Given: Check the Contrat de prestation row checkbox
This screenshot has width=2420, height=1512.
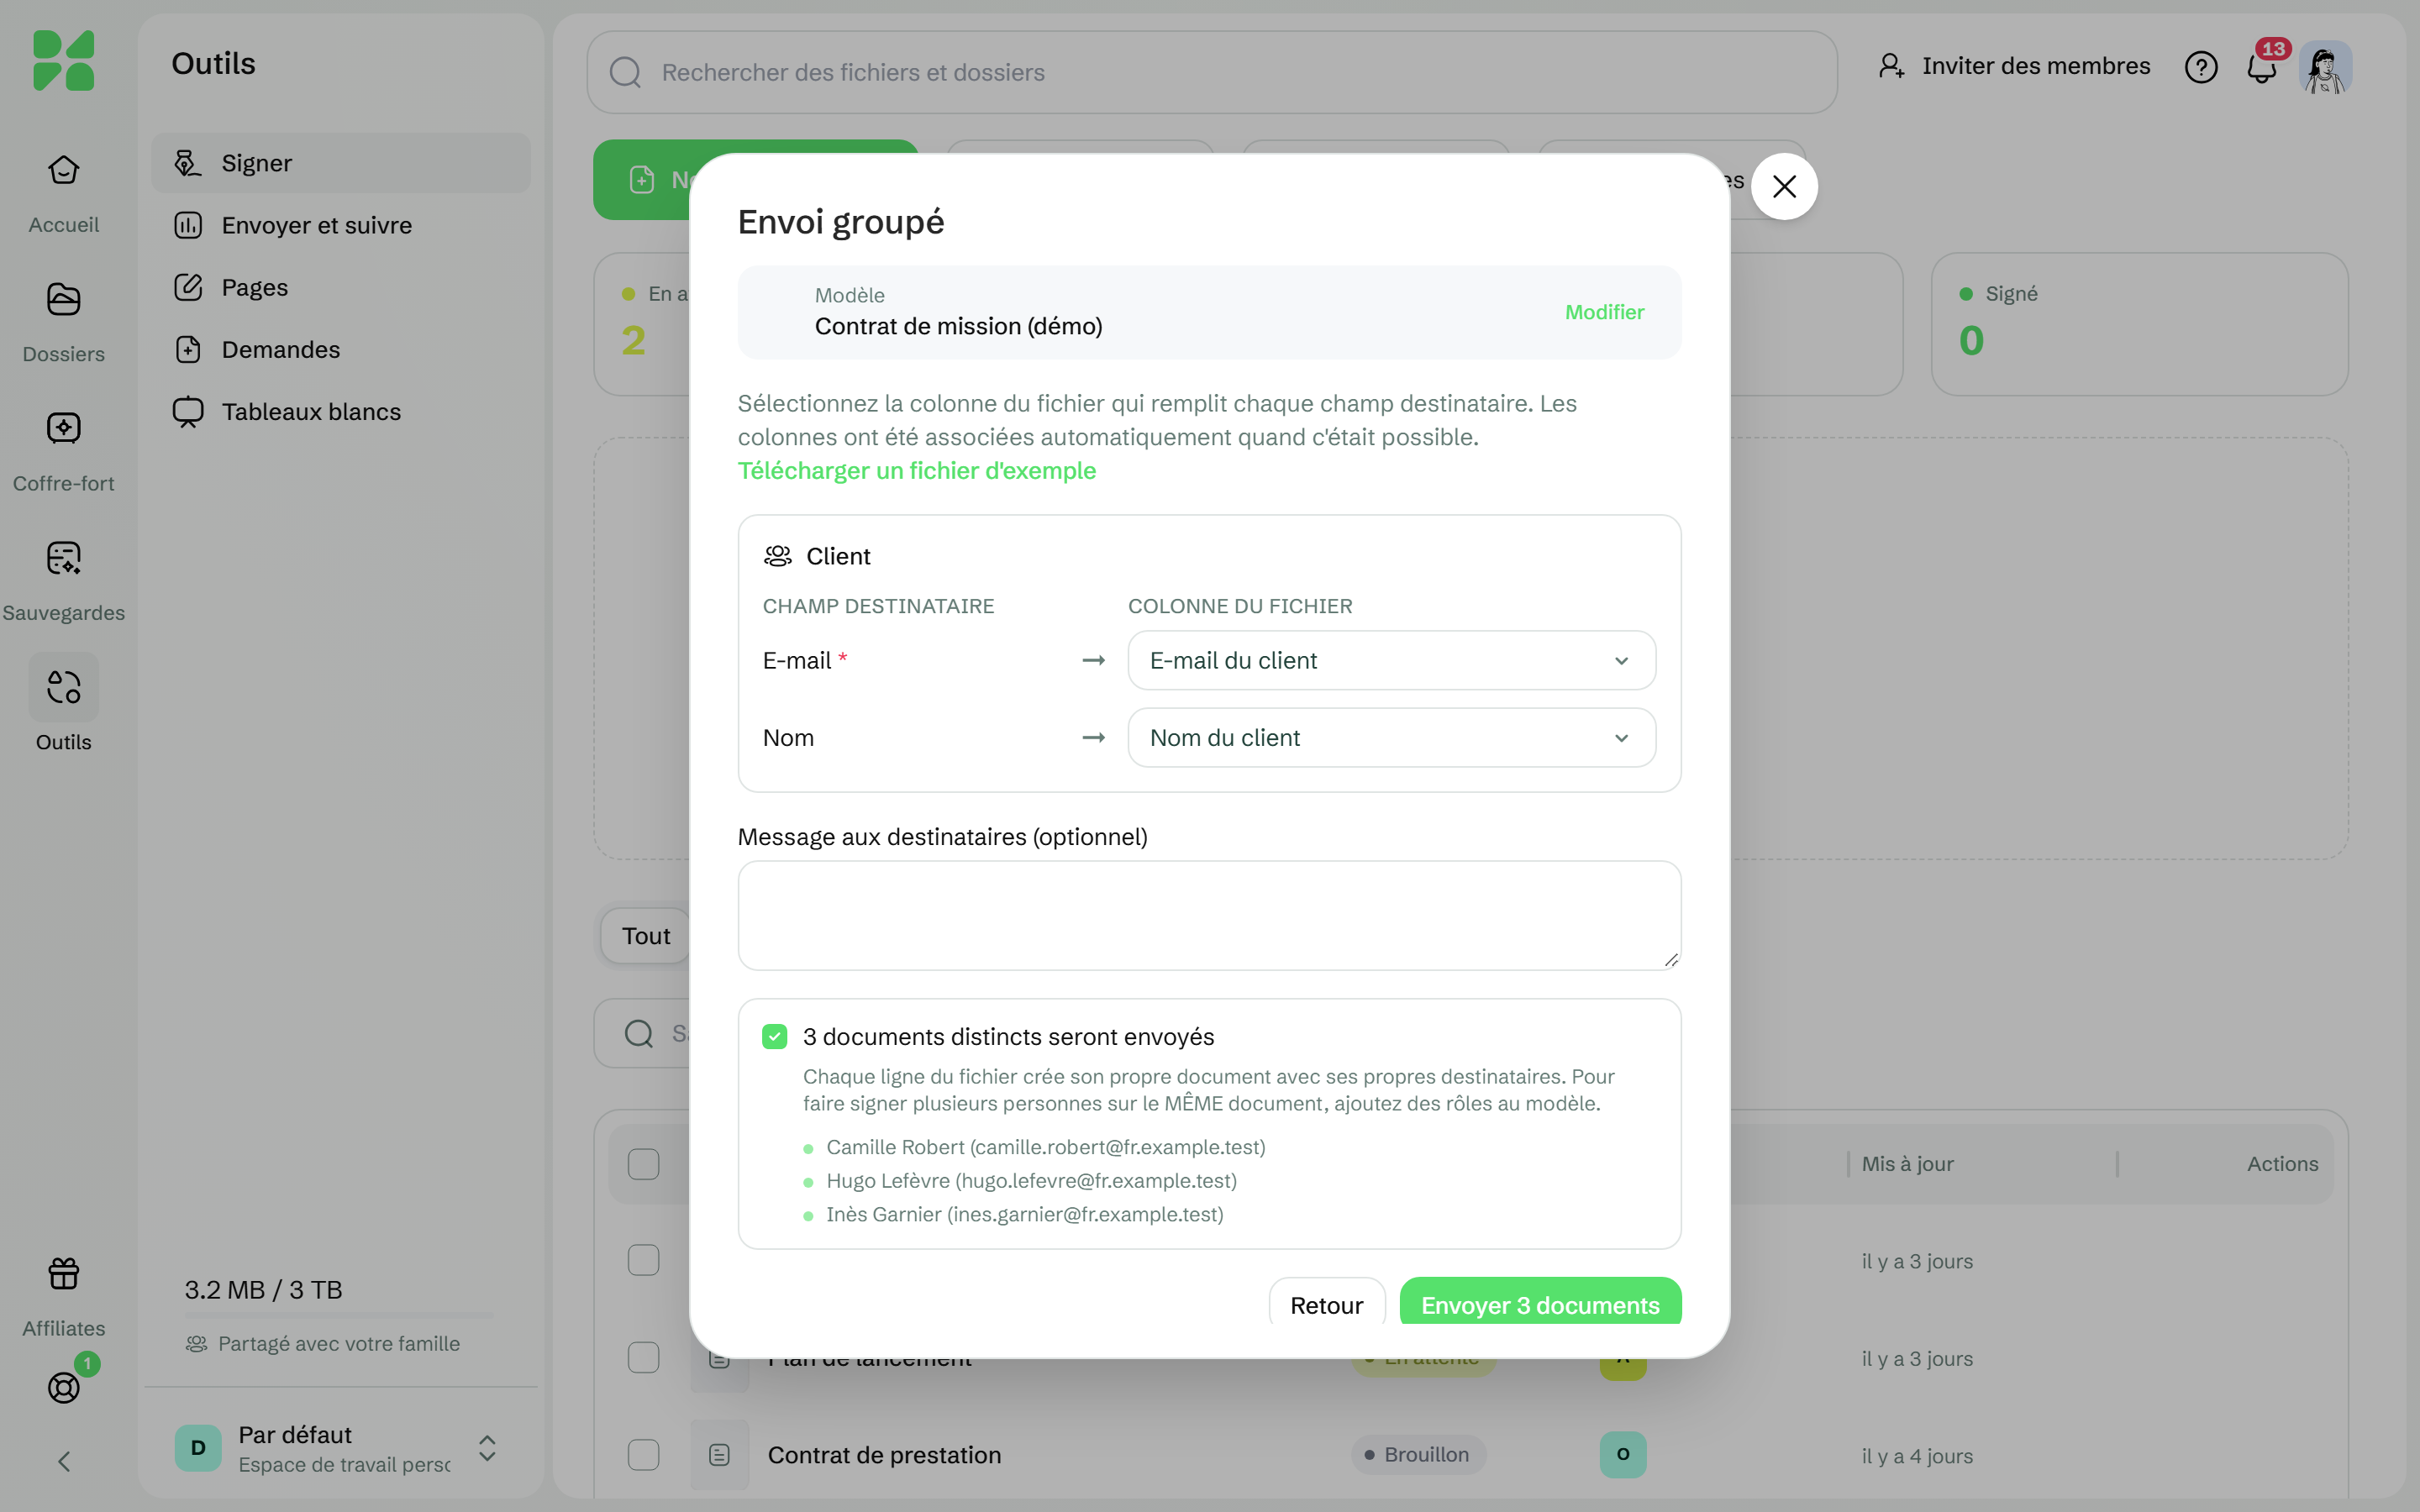Looking at the screenshot, I should tap(643, 1455).
